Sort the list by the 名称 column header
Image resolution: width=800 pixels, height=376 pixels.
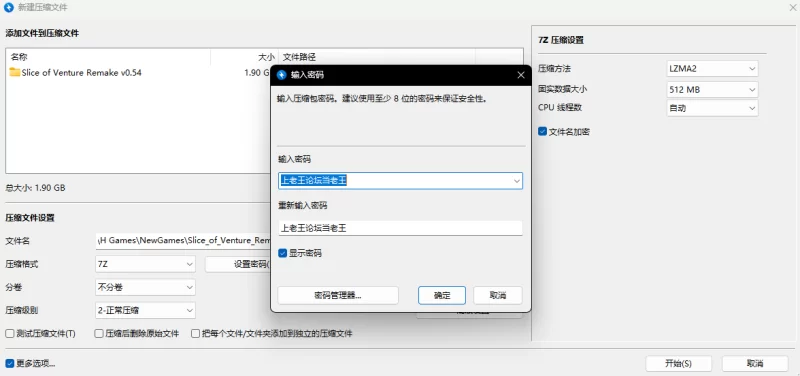pyautogui.click(x=108, y=57)
